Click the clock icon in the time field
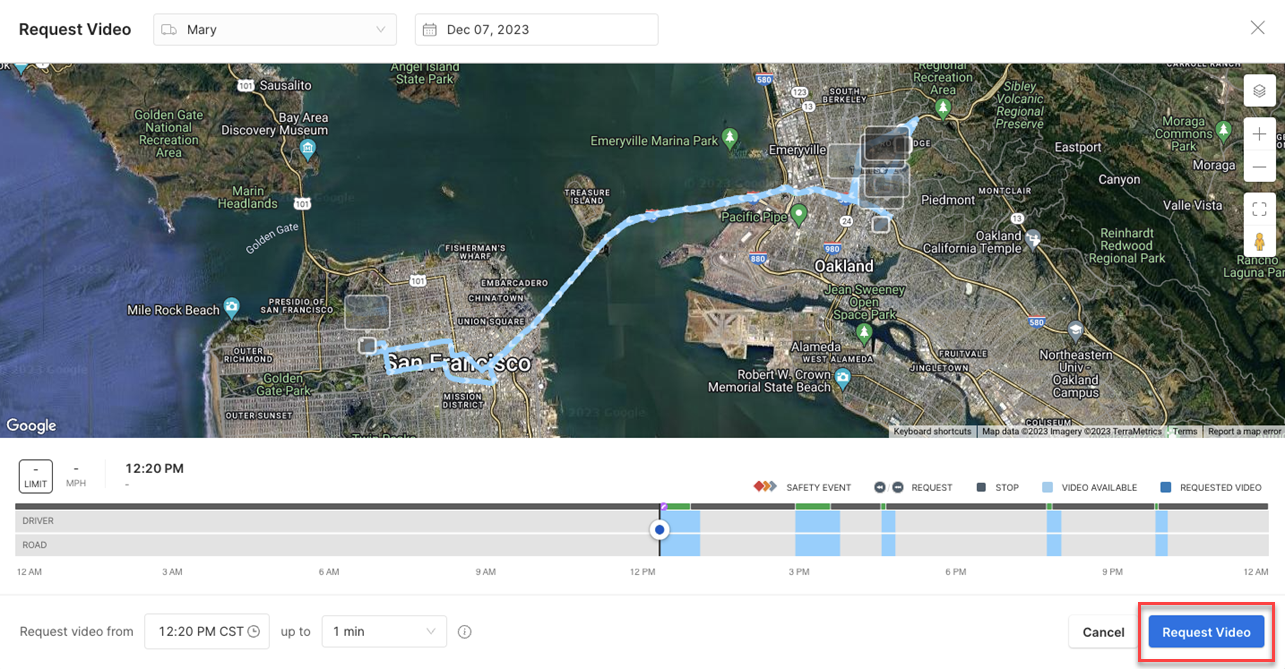This screenshot has width=1285, height=669. pyautogui.click(x=255, y=631)
